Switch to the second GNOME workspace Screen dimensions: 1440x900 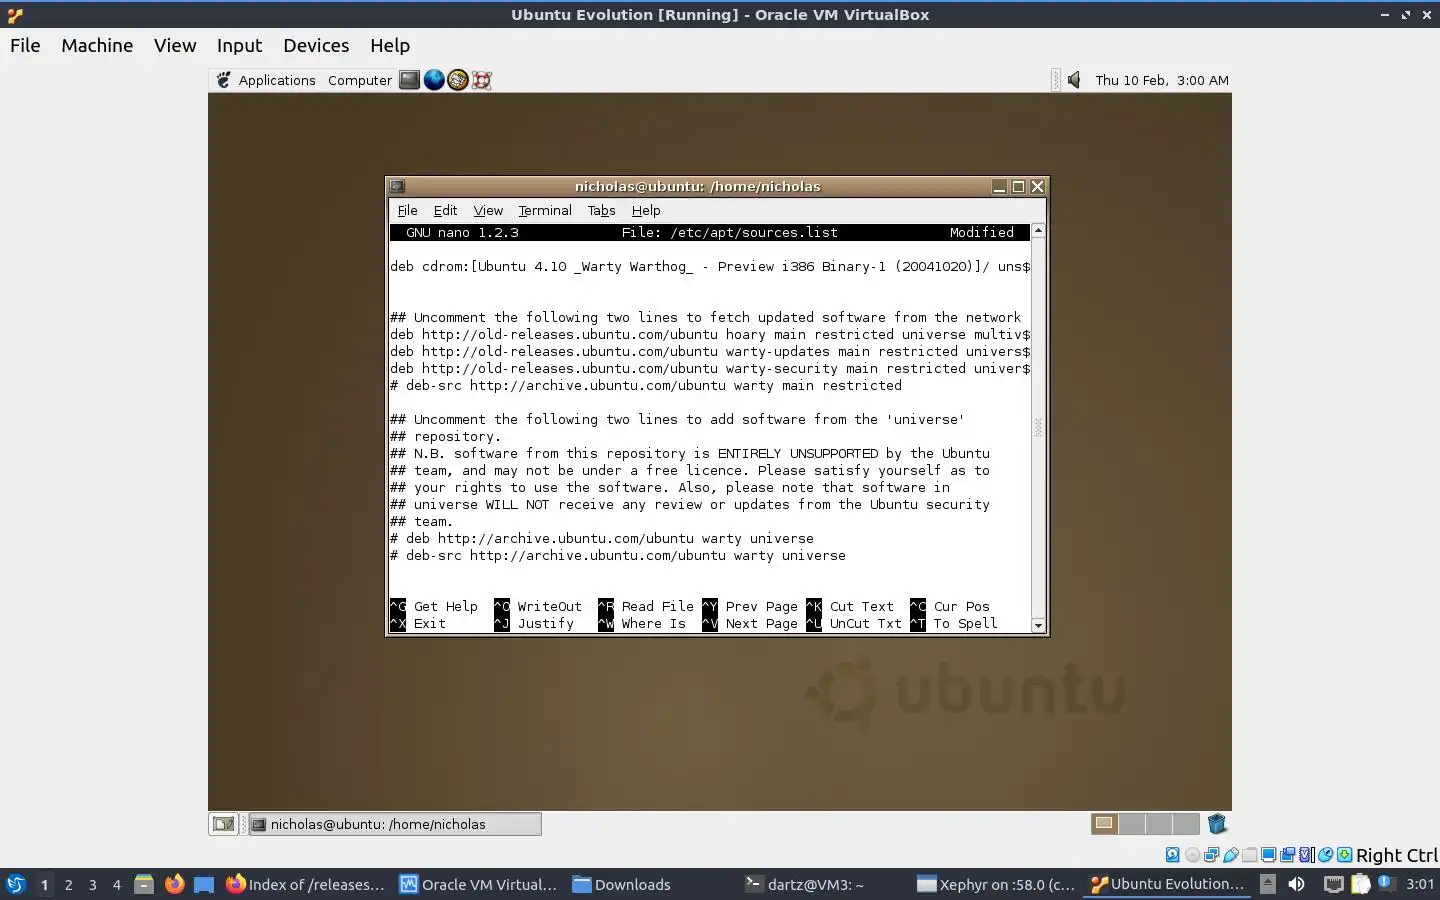[1132, 824]
